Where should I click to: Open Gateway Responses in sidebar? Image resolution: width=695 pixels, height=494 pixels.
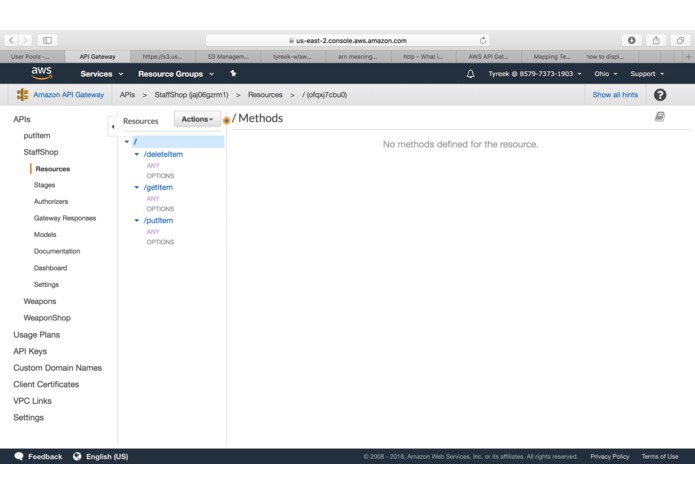point(65,218)
